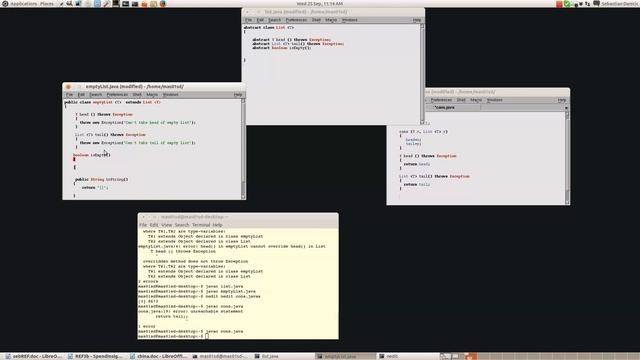This screenshot has width=640, height=360.
Task: Click the Firefox launcher icon in top panel
Action: pos(163,4)
